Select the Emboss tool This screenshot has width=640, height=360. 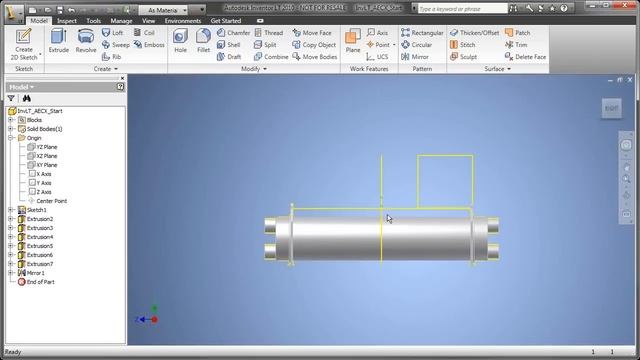coord(149,45)
